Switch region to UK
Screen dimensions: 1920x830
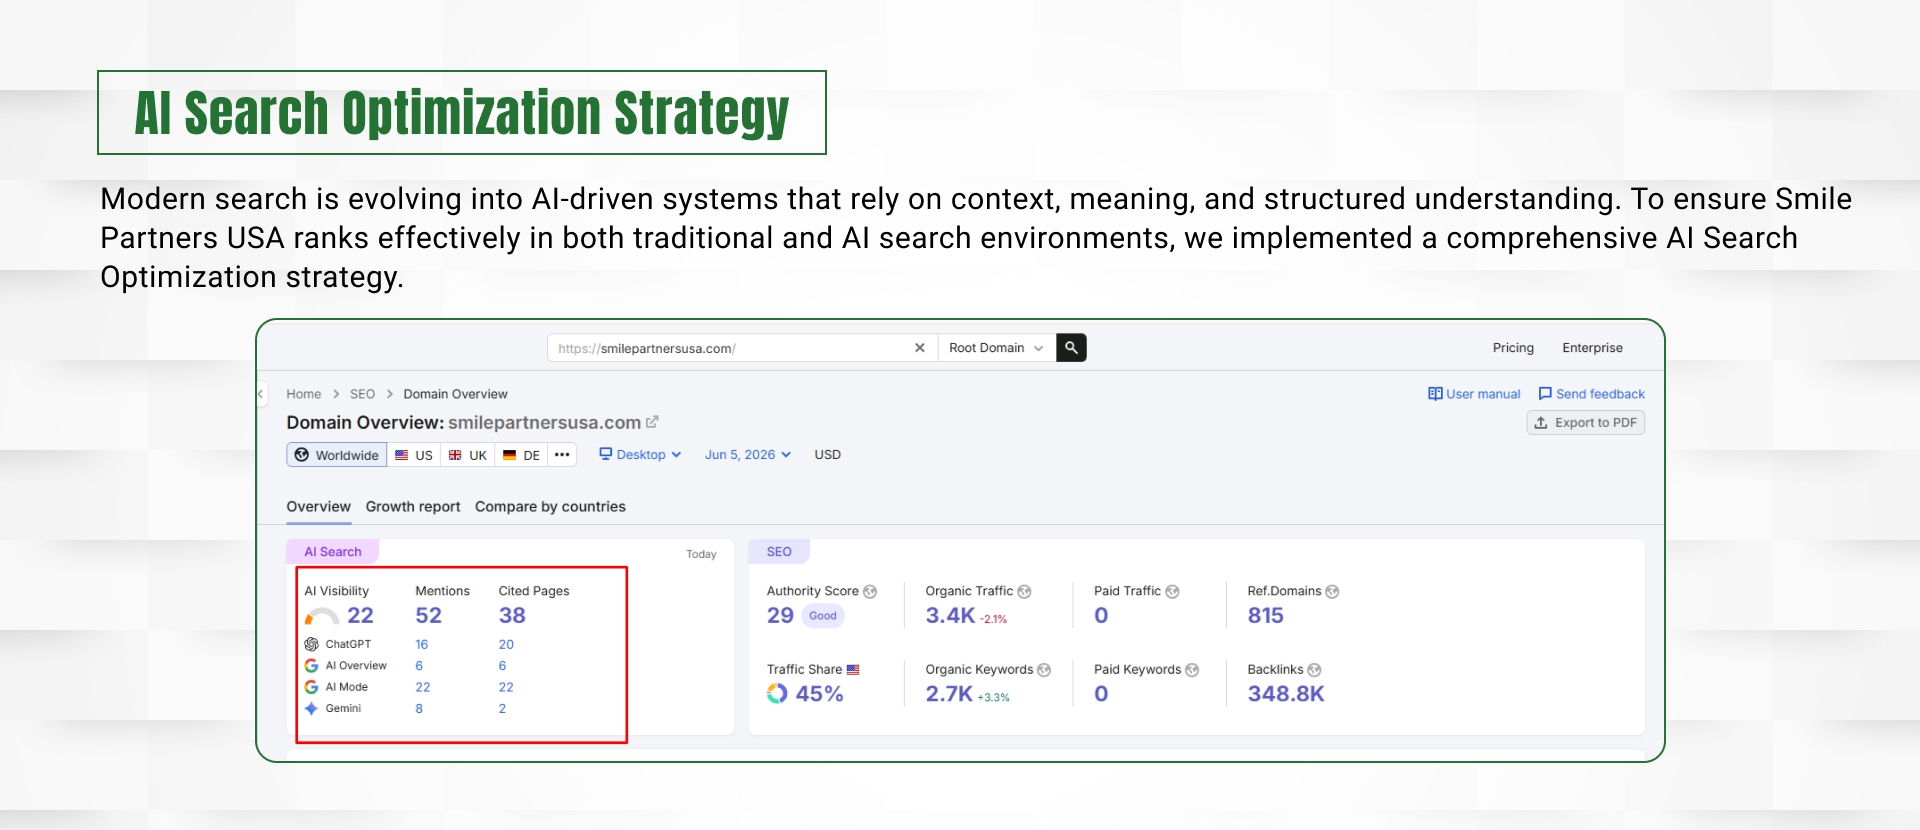click(x=468, y=455)
